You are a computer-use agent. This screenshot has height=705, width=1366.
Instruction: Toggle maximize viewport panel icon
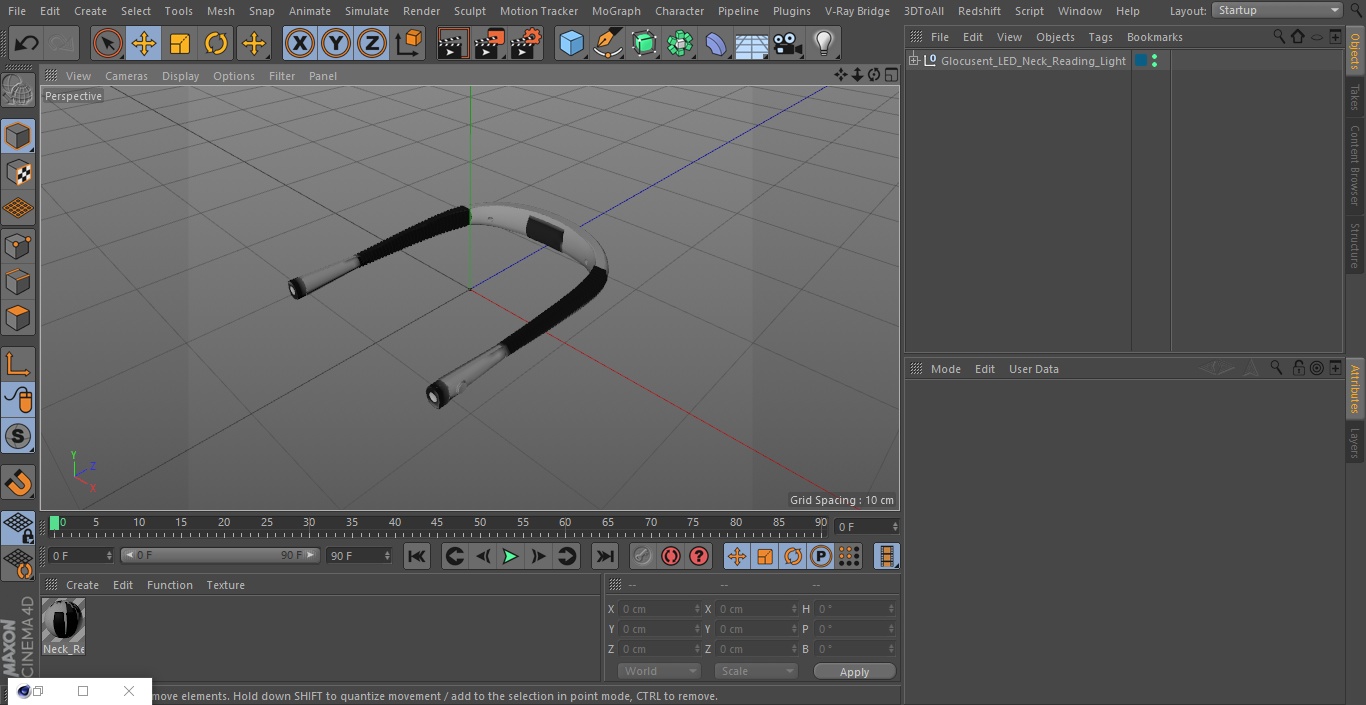click(889, 75)
